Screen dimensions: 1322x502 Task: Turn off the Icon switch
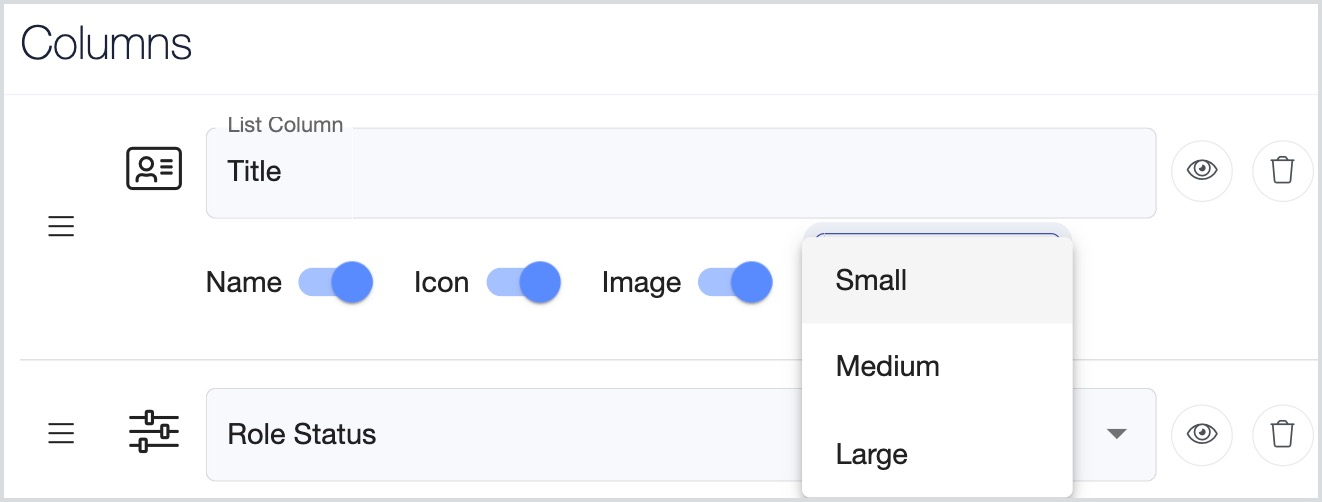(524, 282)
